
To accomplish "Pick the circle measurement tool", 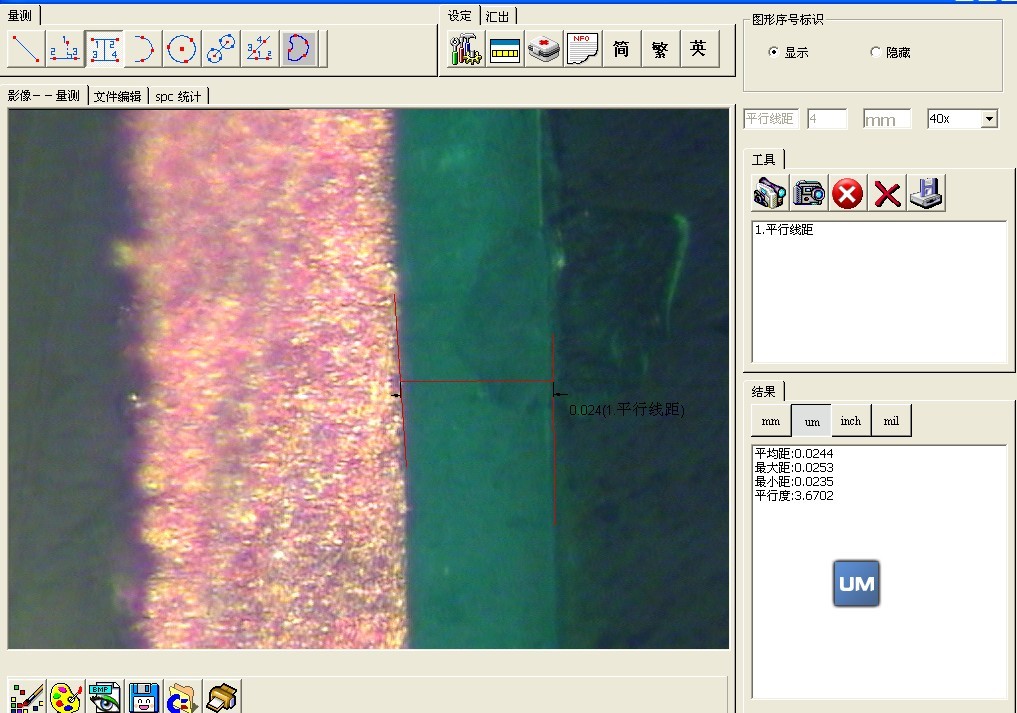I will pyautogui.click(x=182, y=48).
